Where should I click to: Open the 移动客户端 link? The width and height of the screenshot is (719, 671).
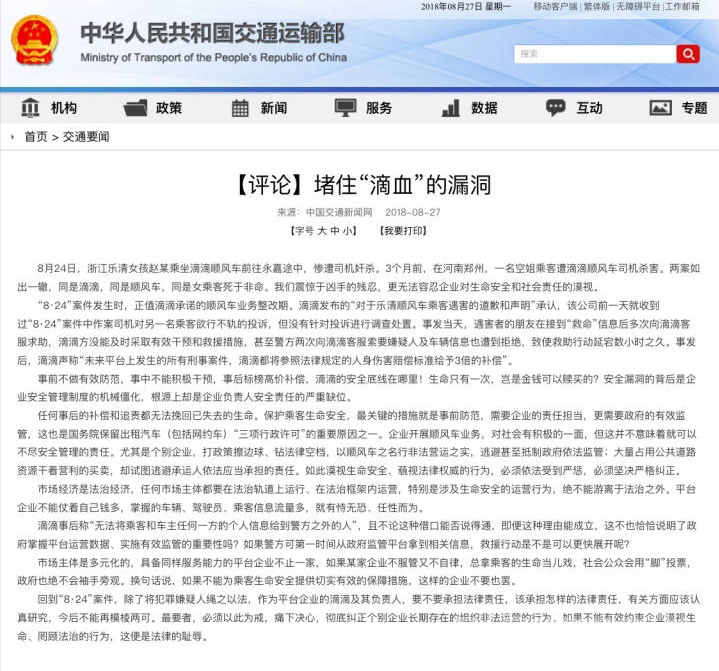pyautogui.click(x=555, y=6)
